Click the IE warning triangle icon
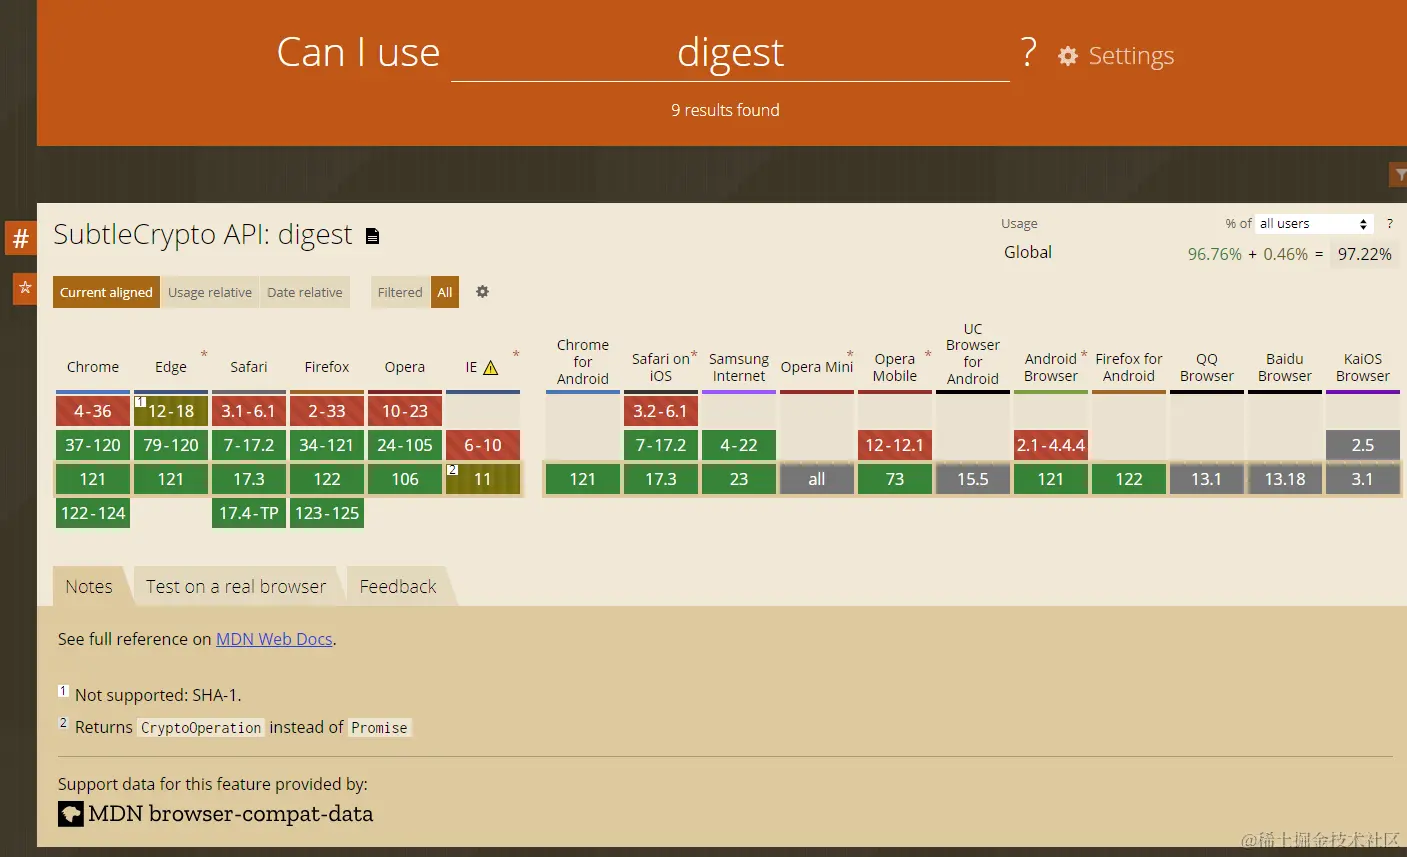 click(x=491, y=368)
